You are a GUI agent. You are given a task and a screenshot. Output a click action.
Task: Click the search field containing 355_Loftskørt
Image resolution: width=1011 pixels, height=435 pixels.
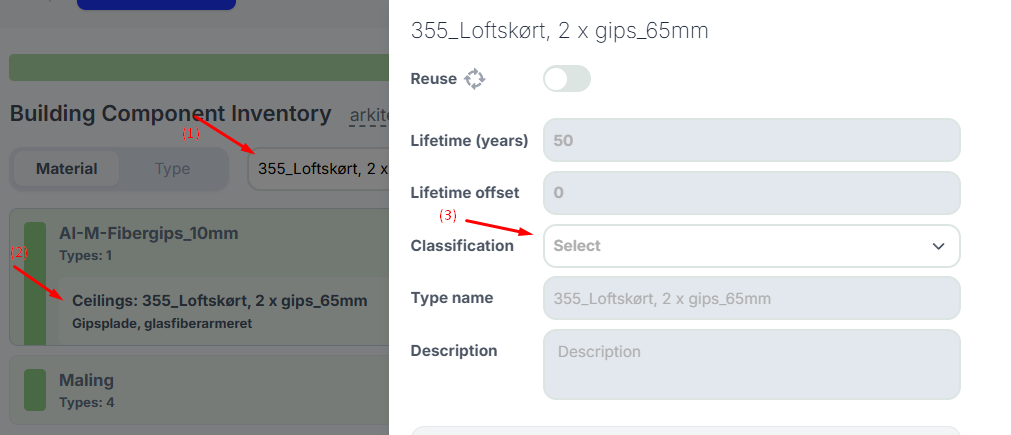318,169
